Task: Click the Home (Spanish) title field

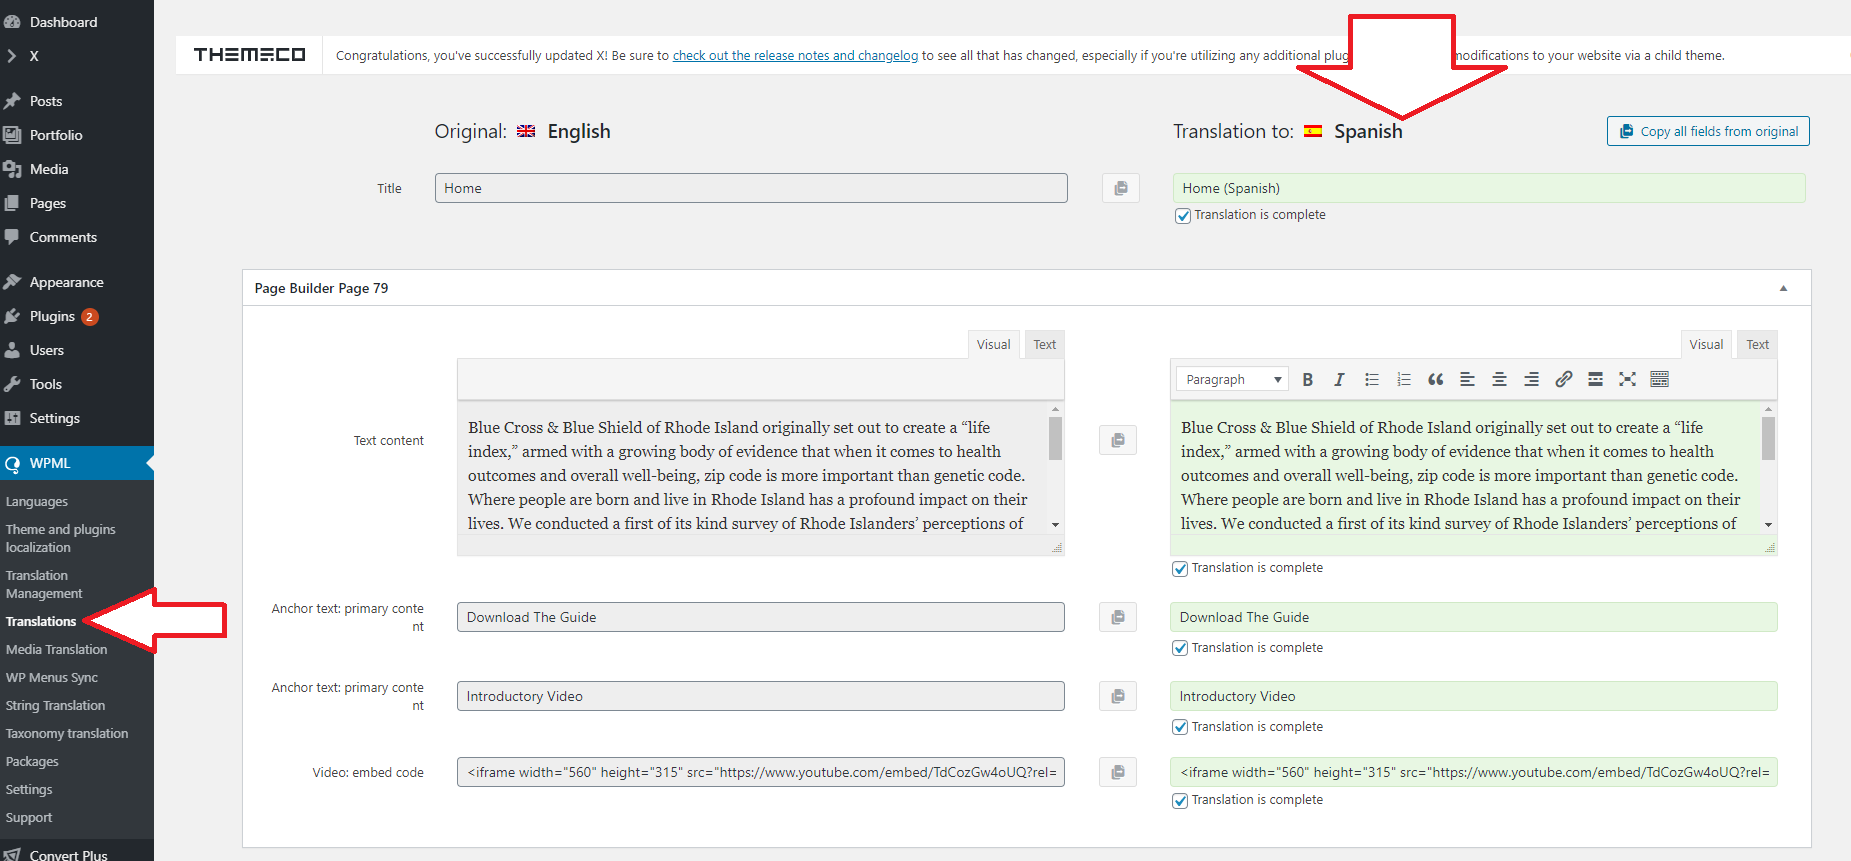Action: click(1489, 188)
